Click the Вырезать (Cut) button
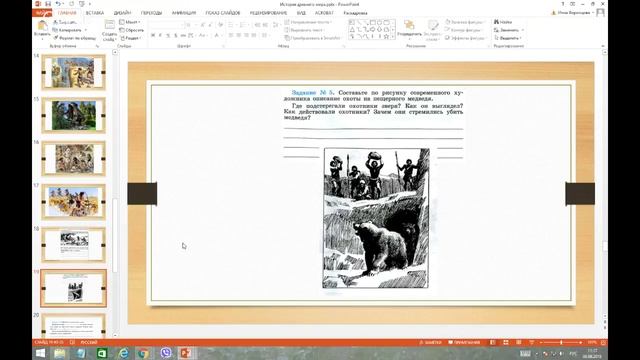640x360 pixels. pyautogui.click(x=64, y=22)
